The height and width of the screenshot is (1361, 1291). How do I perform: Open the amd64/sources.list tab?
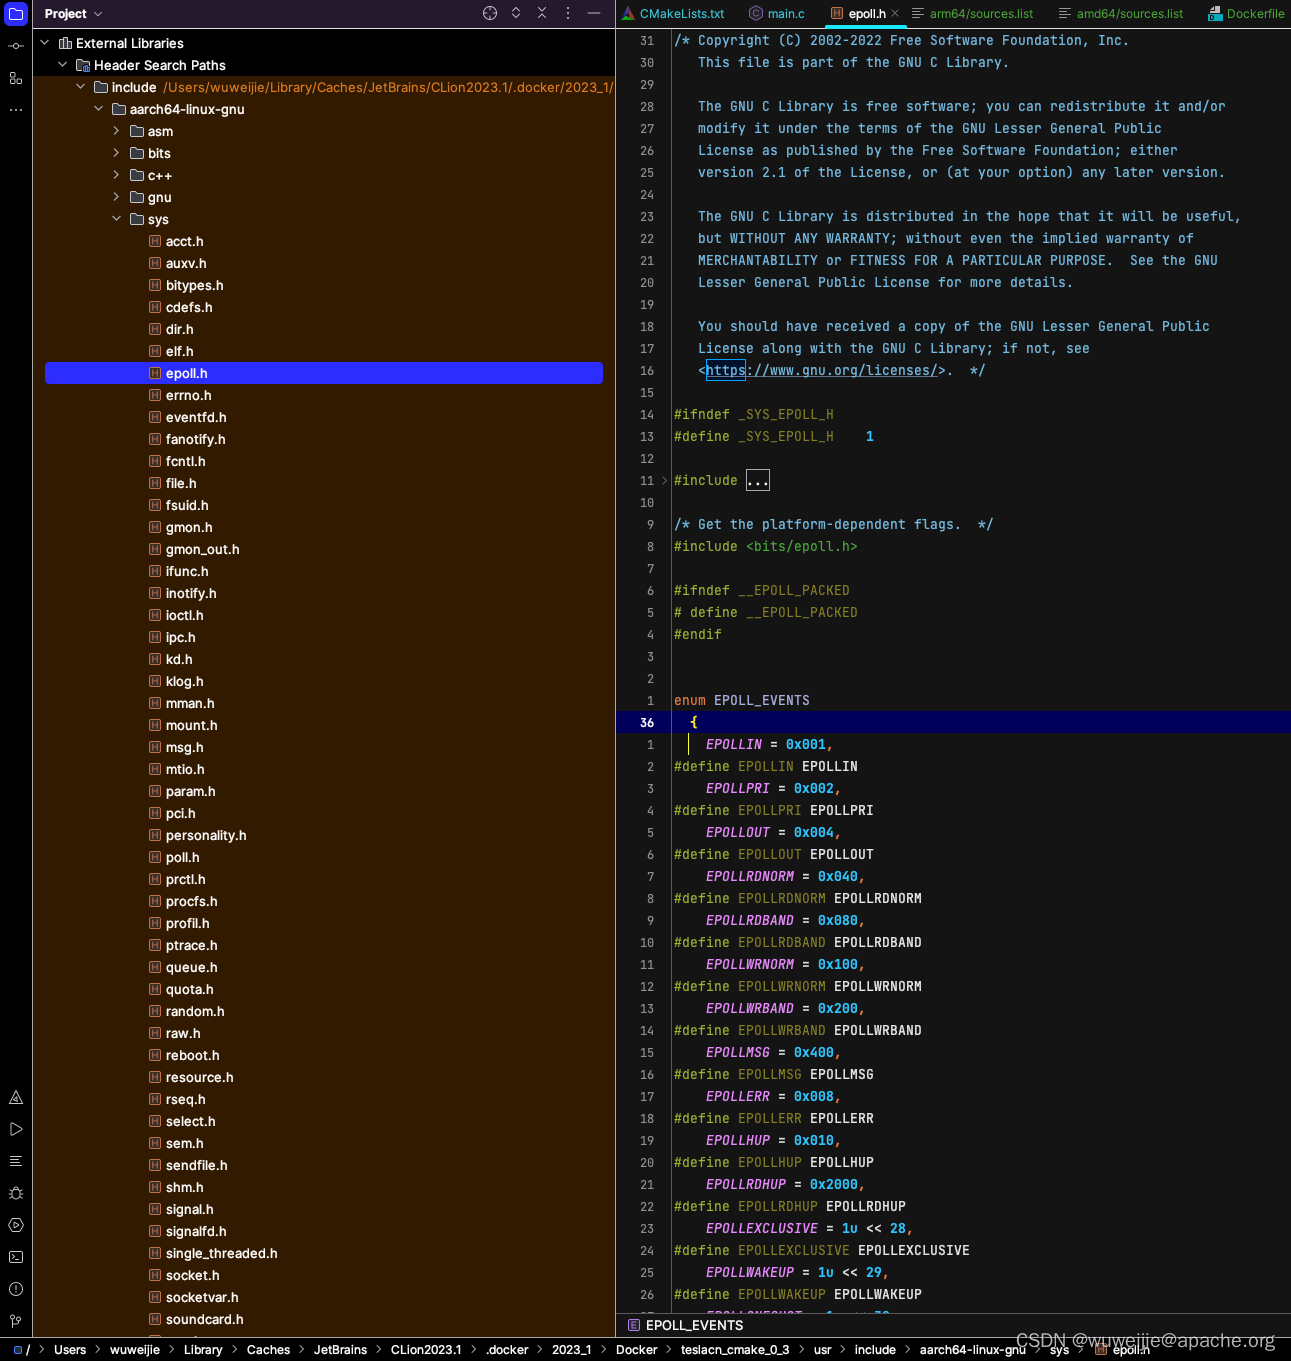tap(1120, 14)
